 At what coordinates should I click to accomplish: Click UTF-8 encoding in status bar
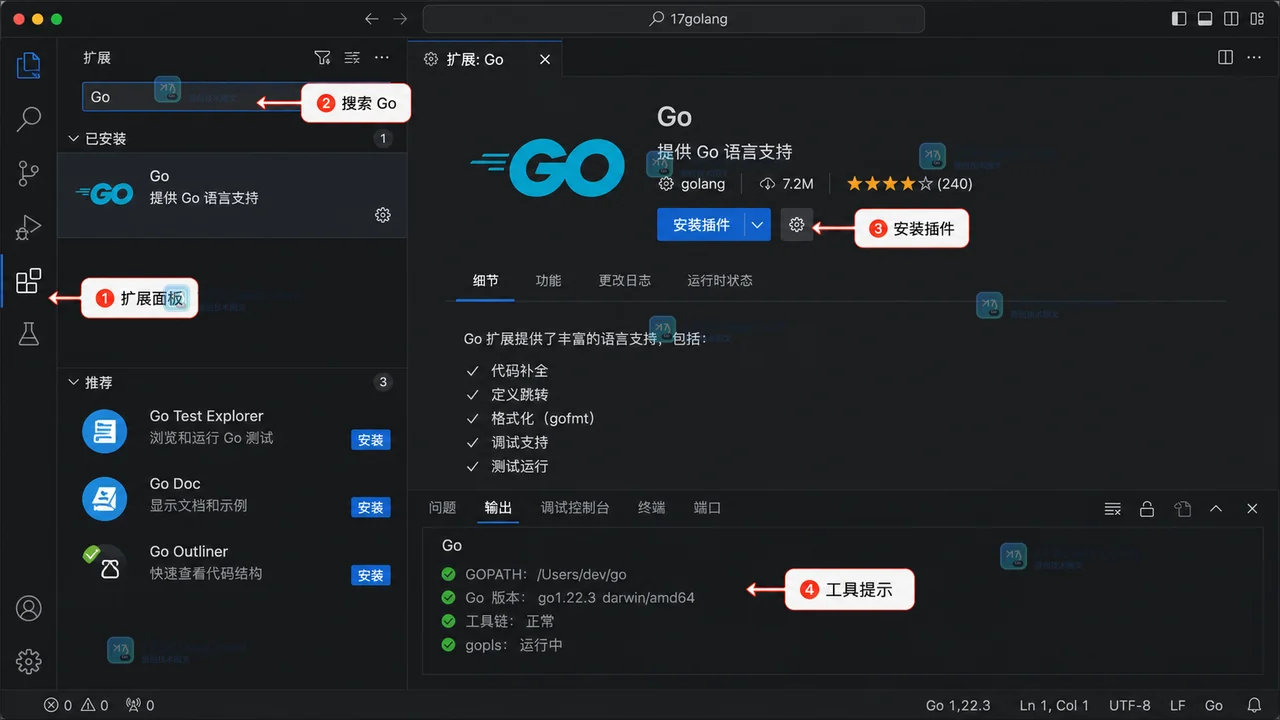tap(1130, 705)
